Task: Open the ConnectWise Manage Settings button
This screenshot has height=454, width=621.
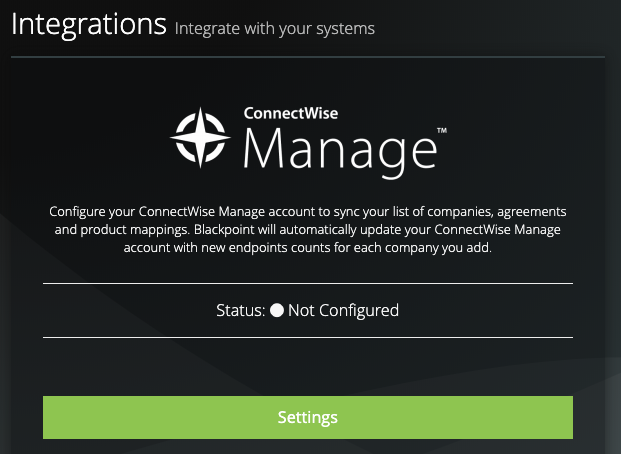Action: (x=308, y=417)
